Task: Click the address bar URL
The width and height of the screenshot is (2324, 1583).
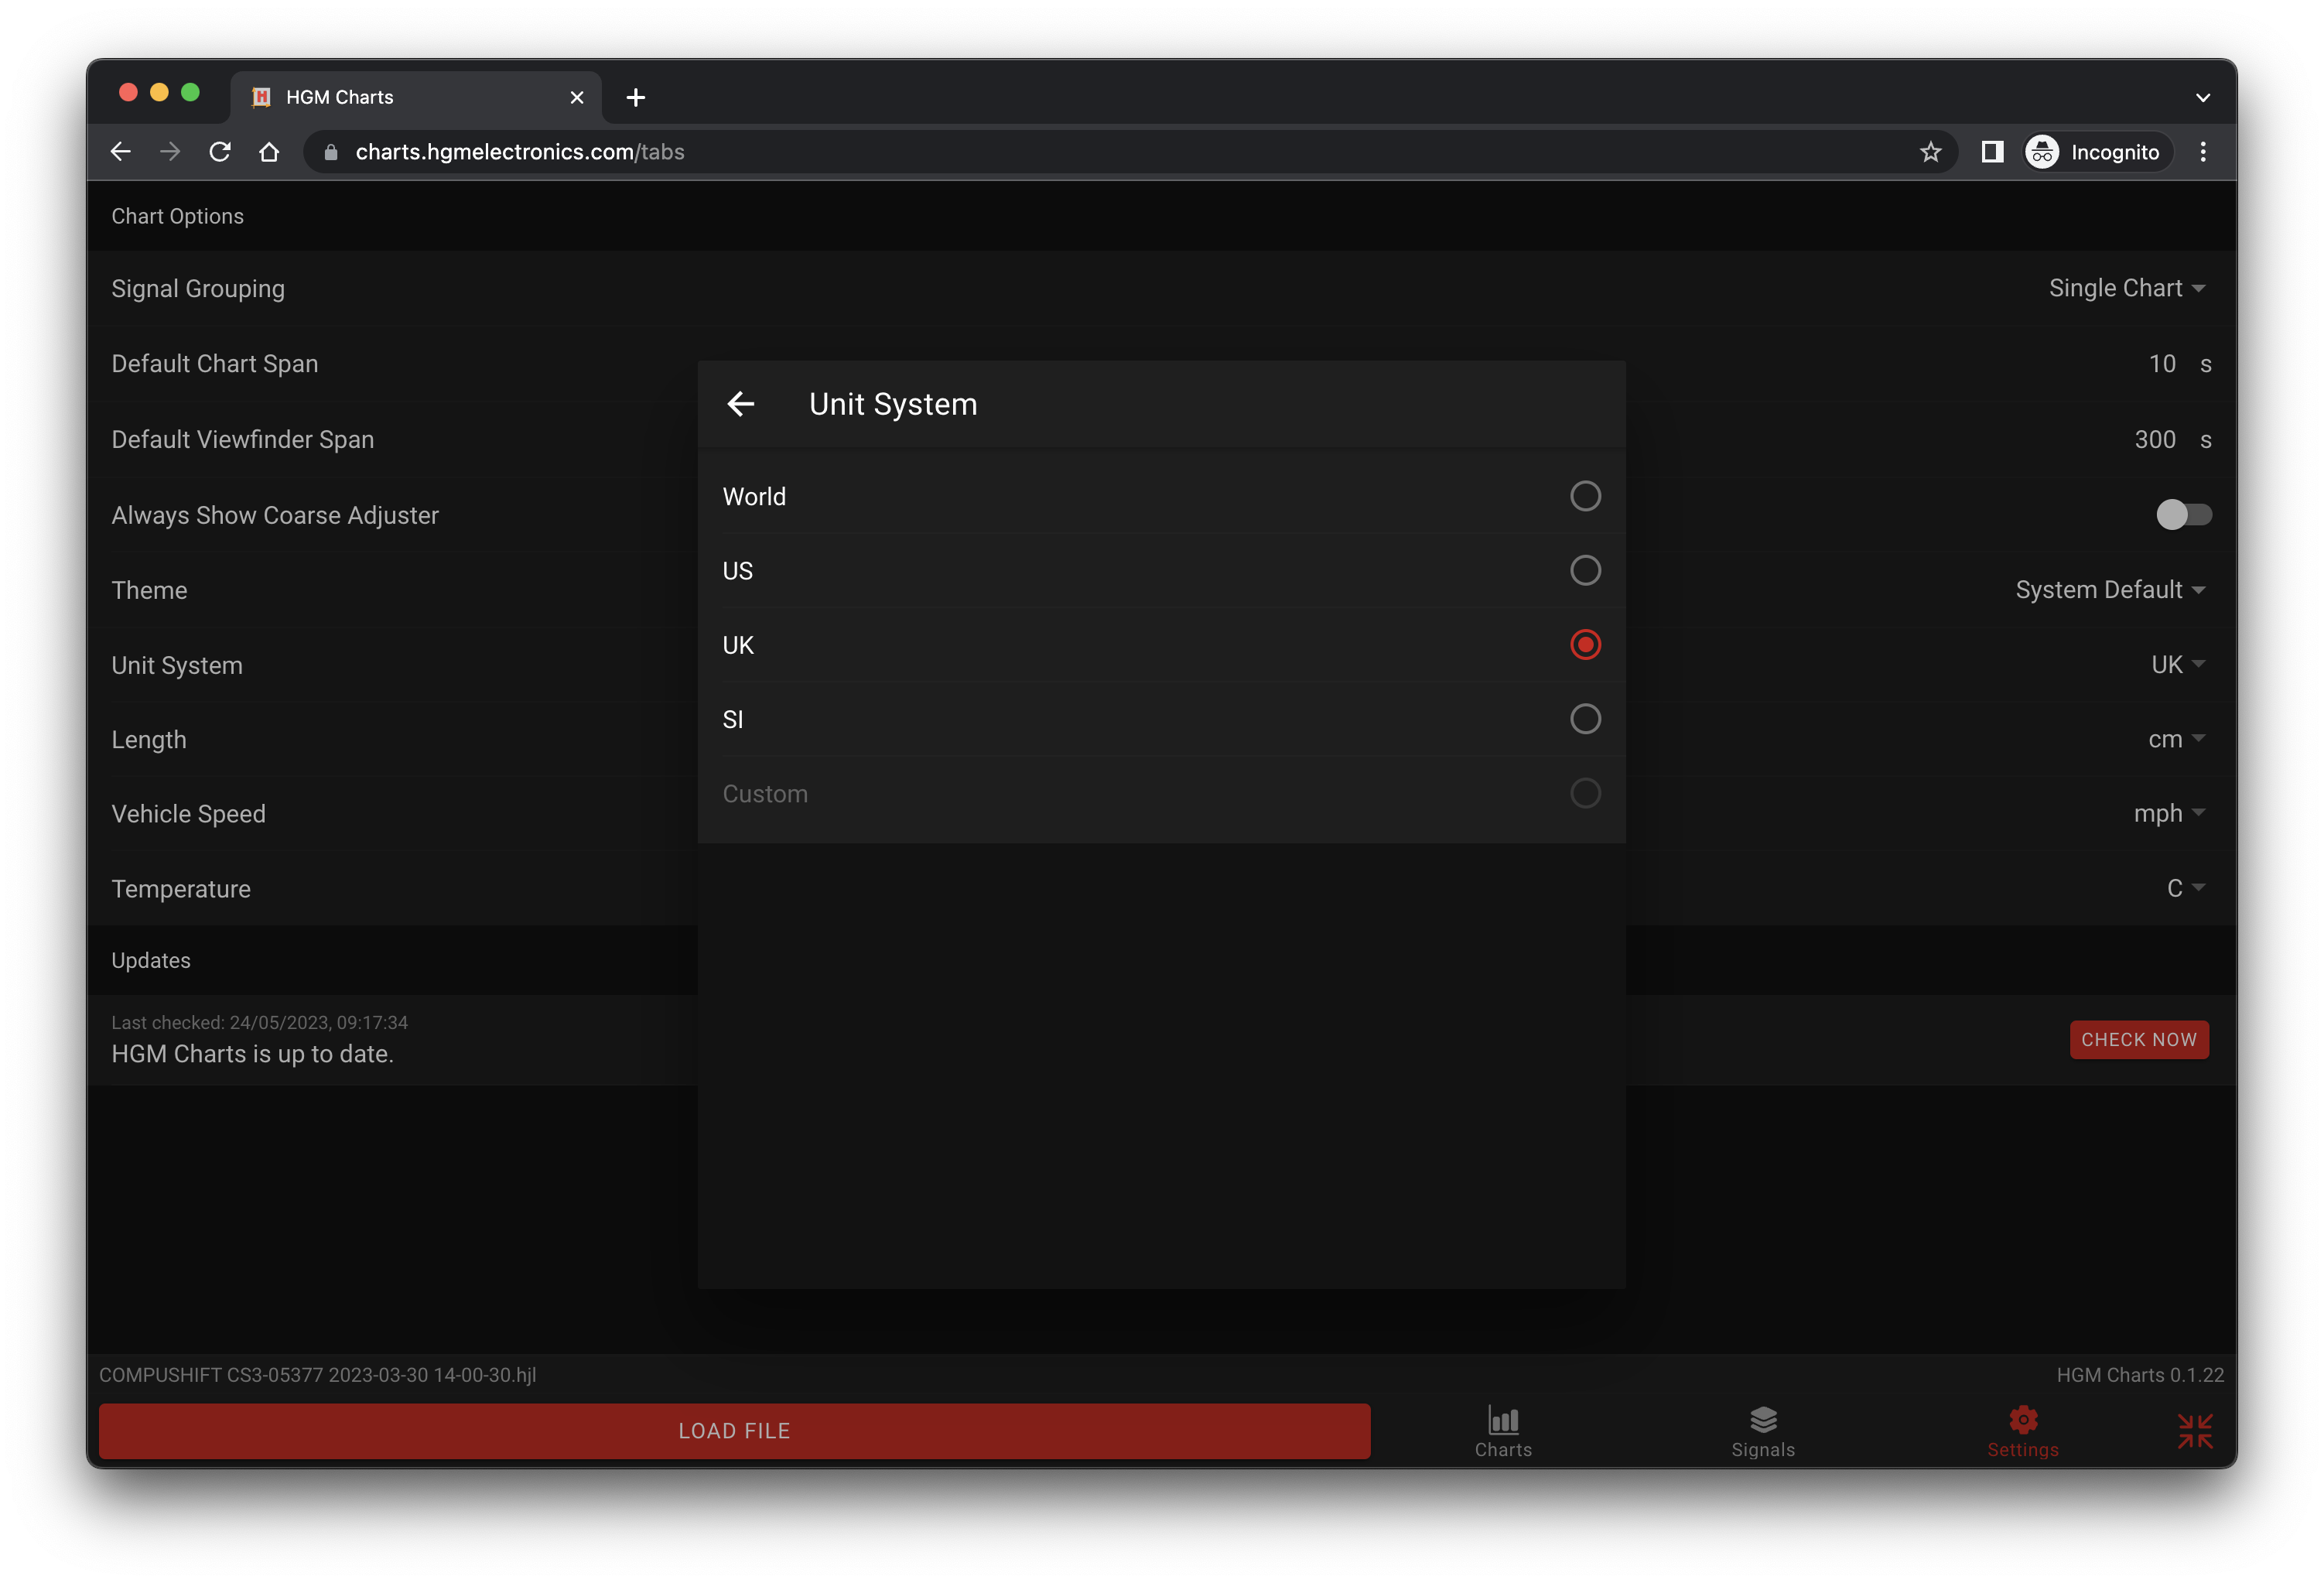Action: pos(520,152)
